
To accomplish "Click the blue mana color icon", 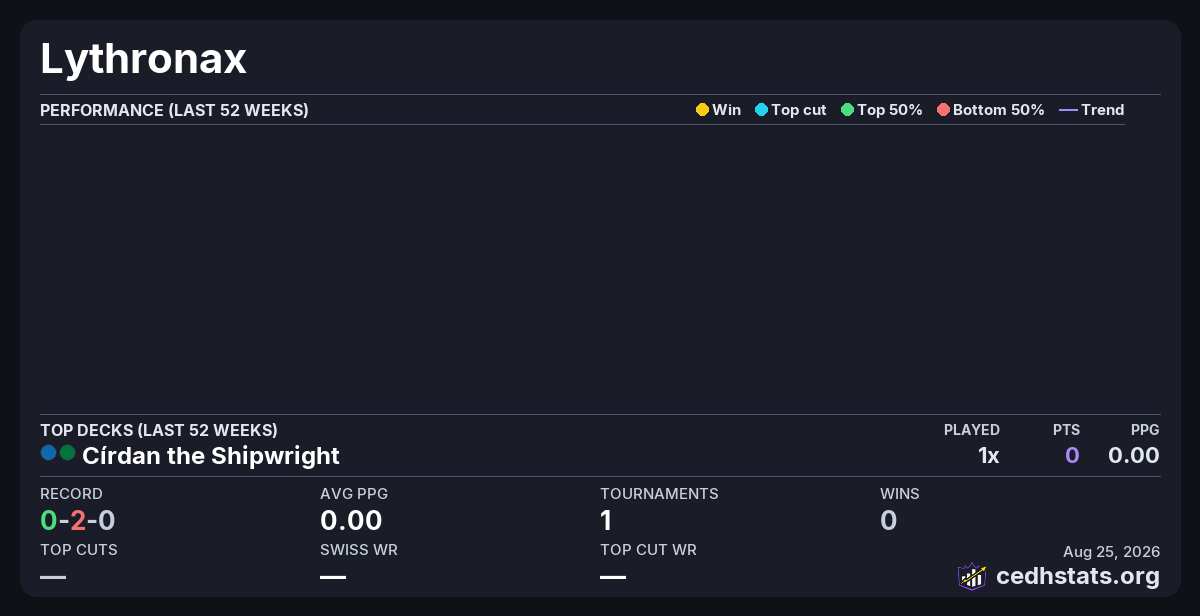I will point(48,453).
